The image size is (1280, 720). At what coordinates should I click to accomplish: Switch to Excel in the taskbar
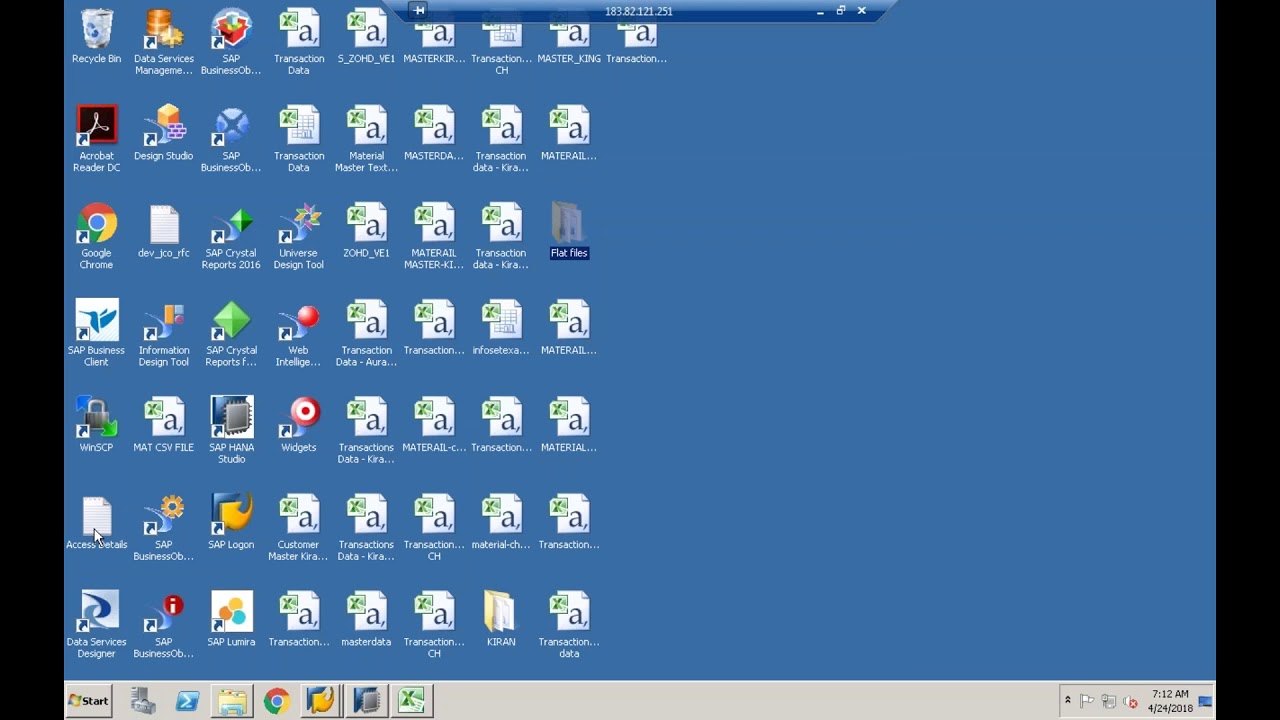(x=412, y=701)
